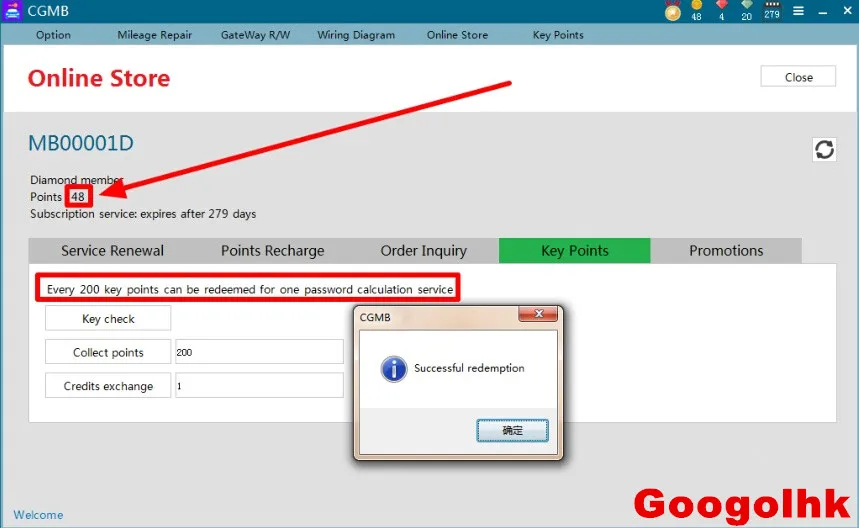This screenshot has width=859, height=528.
Task: Confirm the dialog with the 确定 button
Action: [512, 431]
